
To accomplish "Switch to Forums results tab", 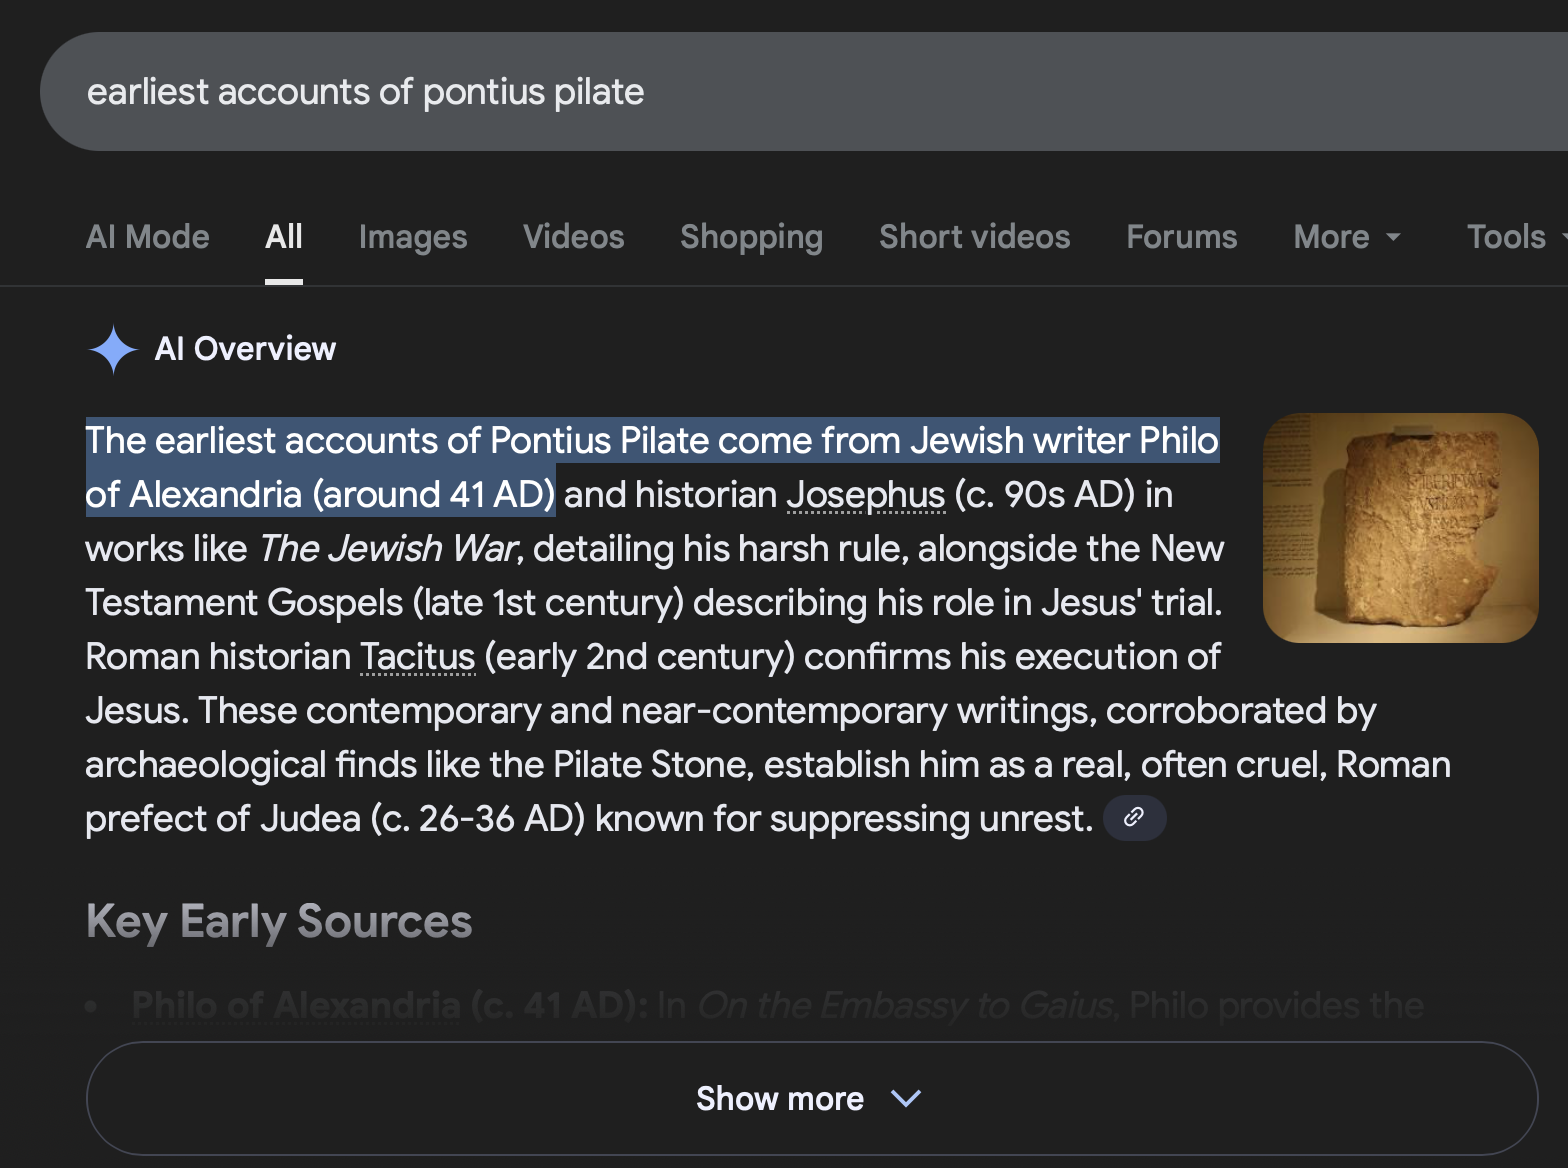I will (1182, 237).
